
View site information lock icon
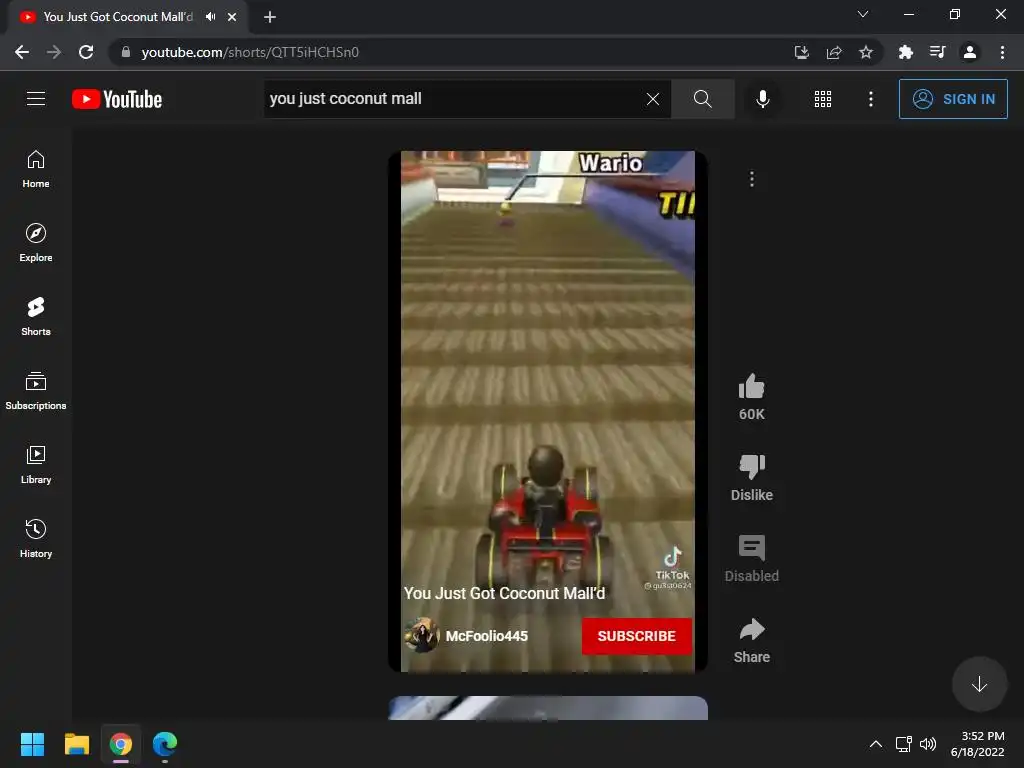(x=126, y=52)
